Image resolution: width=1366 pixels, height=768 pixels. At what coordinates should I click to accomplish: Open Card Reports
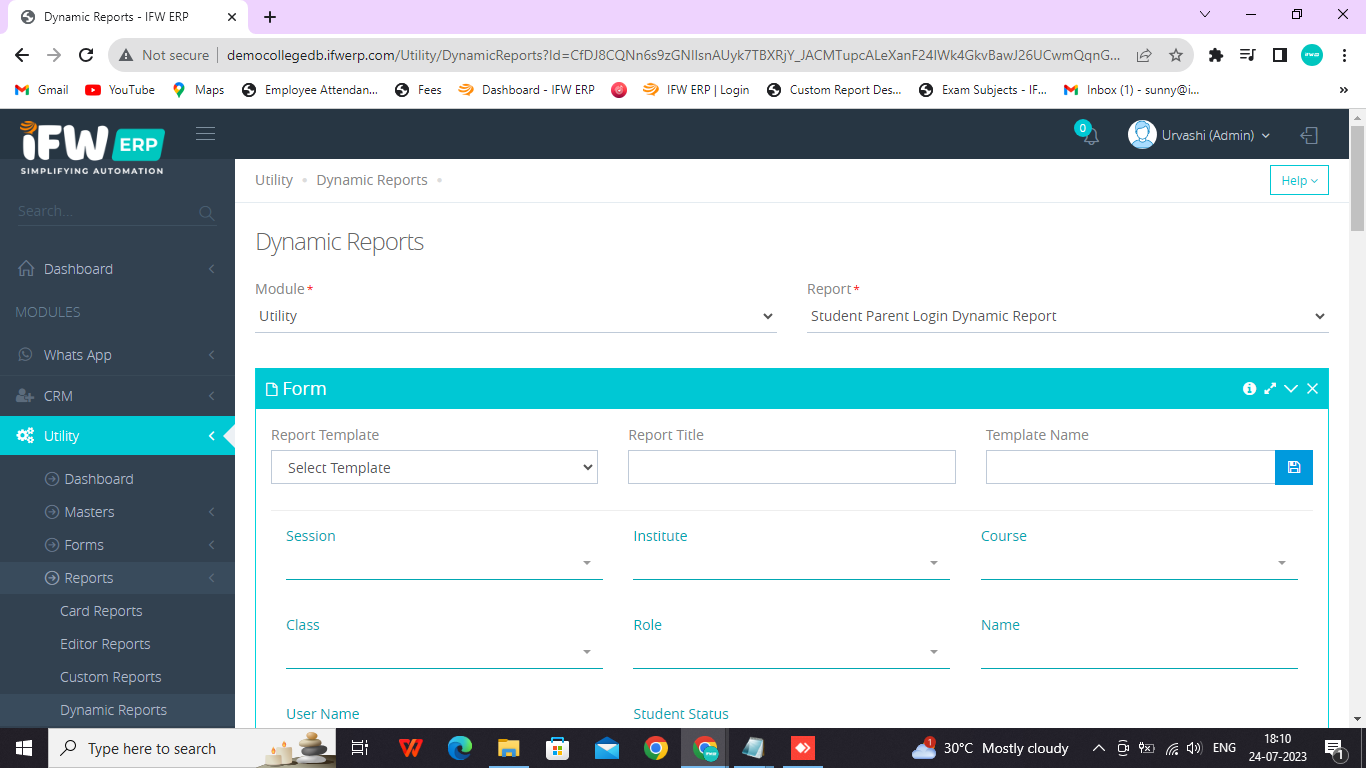coord(101,611)
